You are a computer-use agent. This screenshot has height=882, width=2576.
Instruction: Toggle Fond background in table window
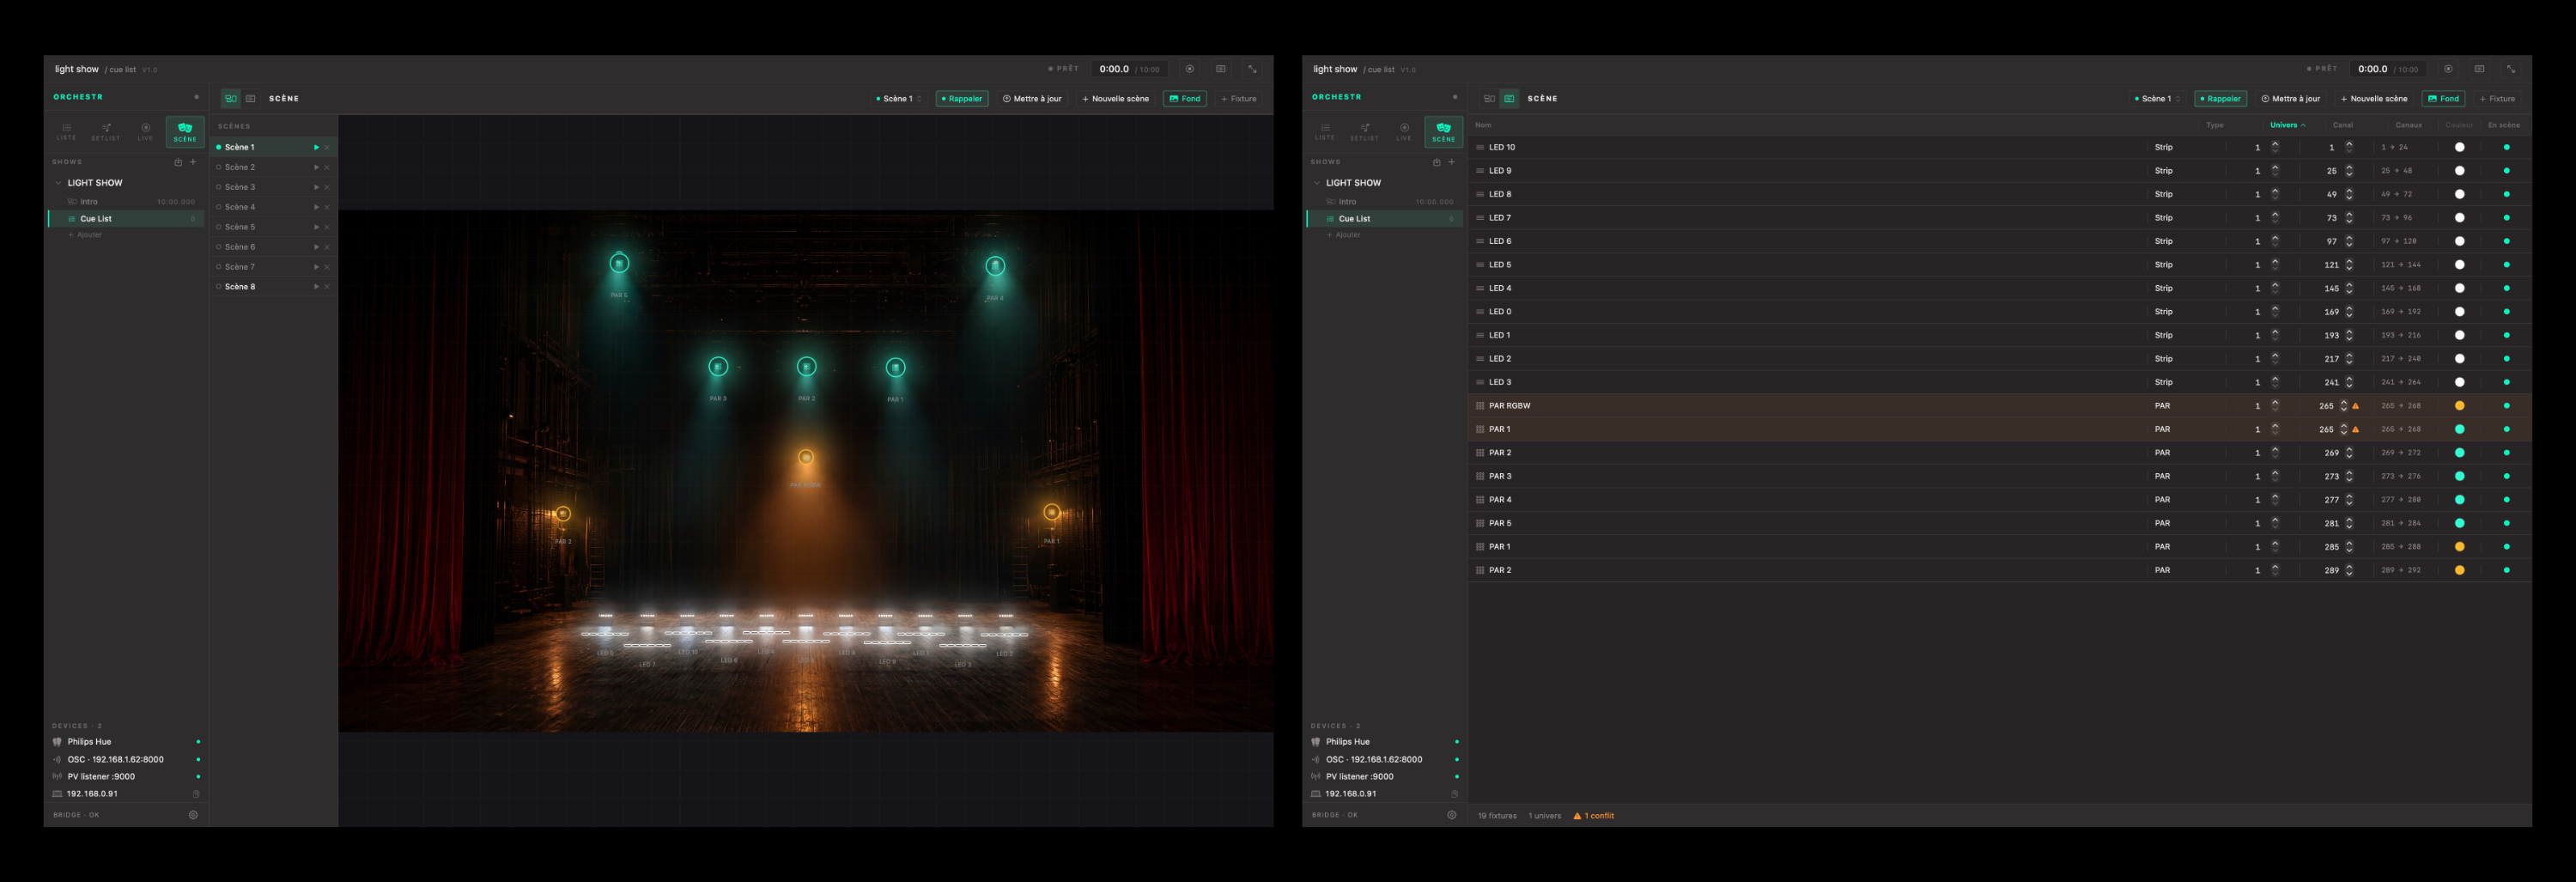click(2443, 99)
